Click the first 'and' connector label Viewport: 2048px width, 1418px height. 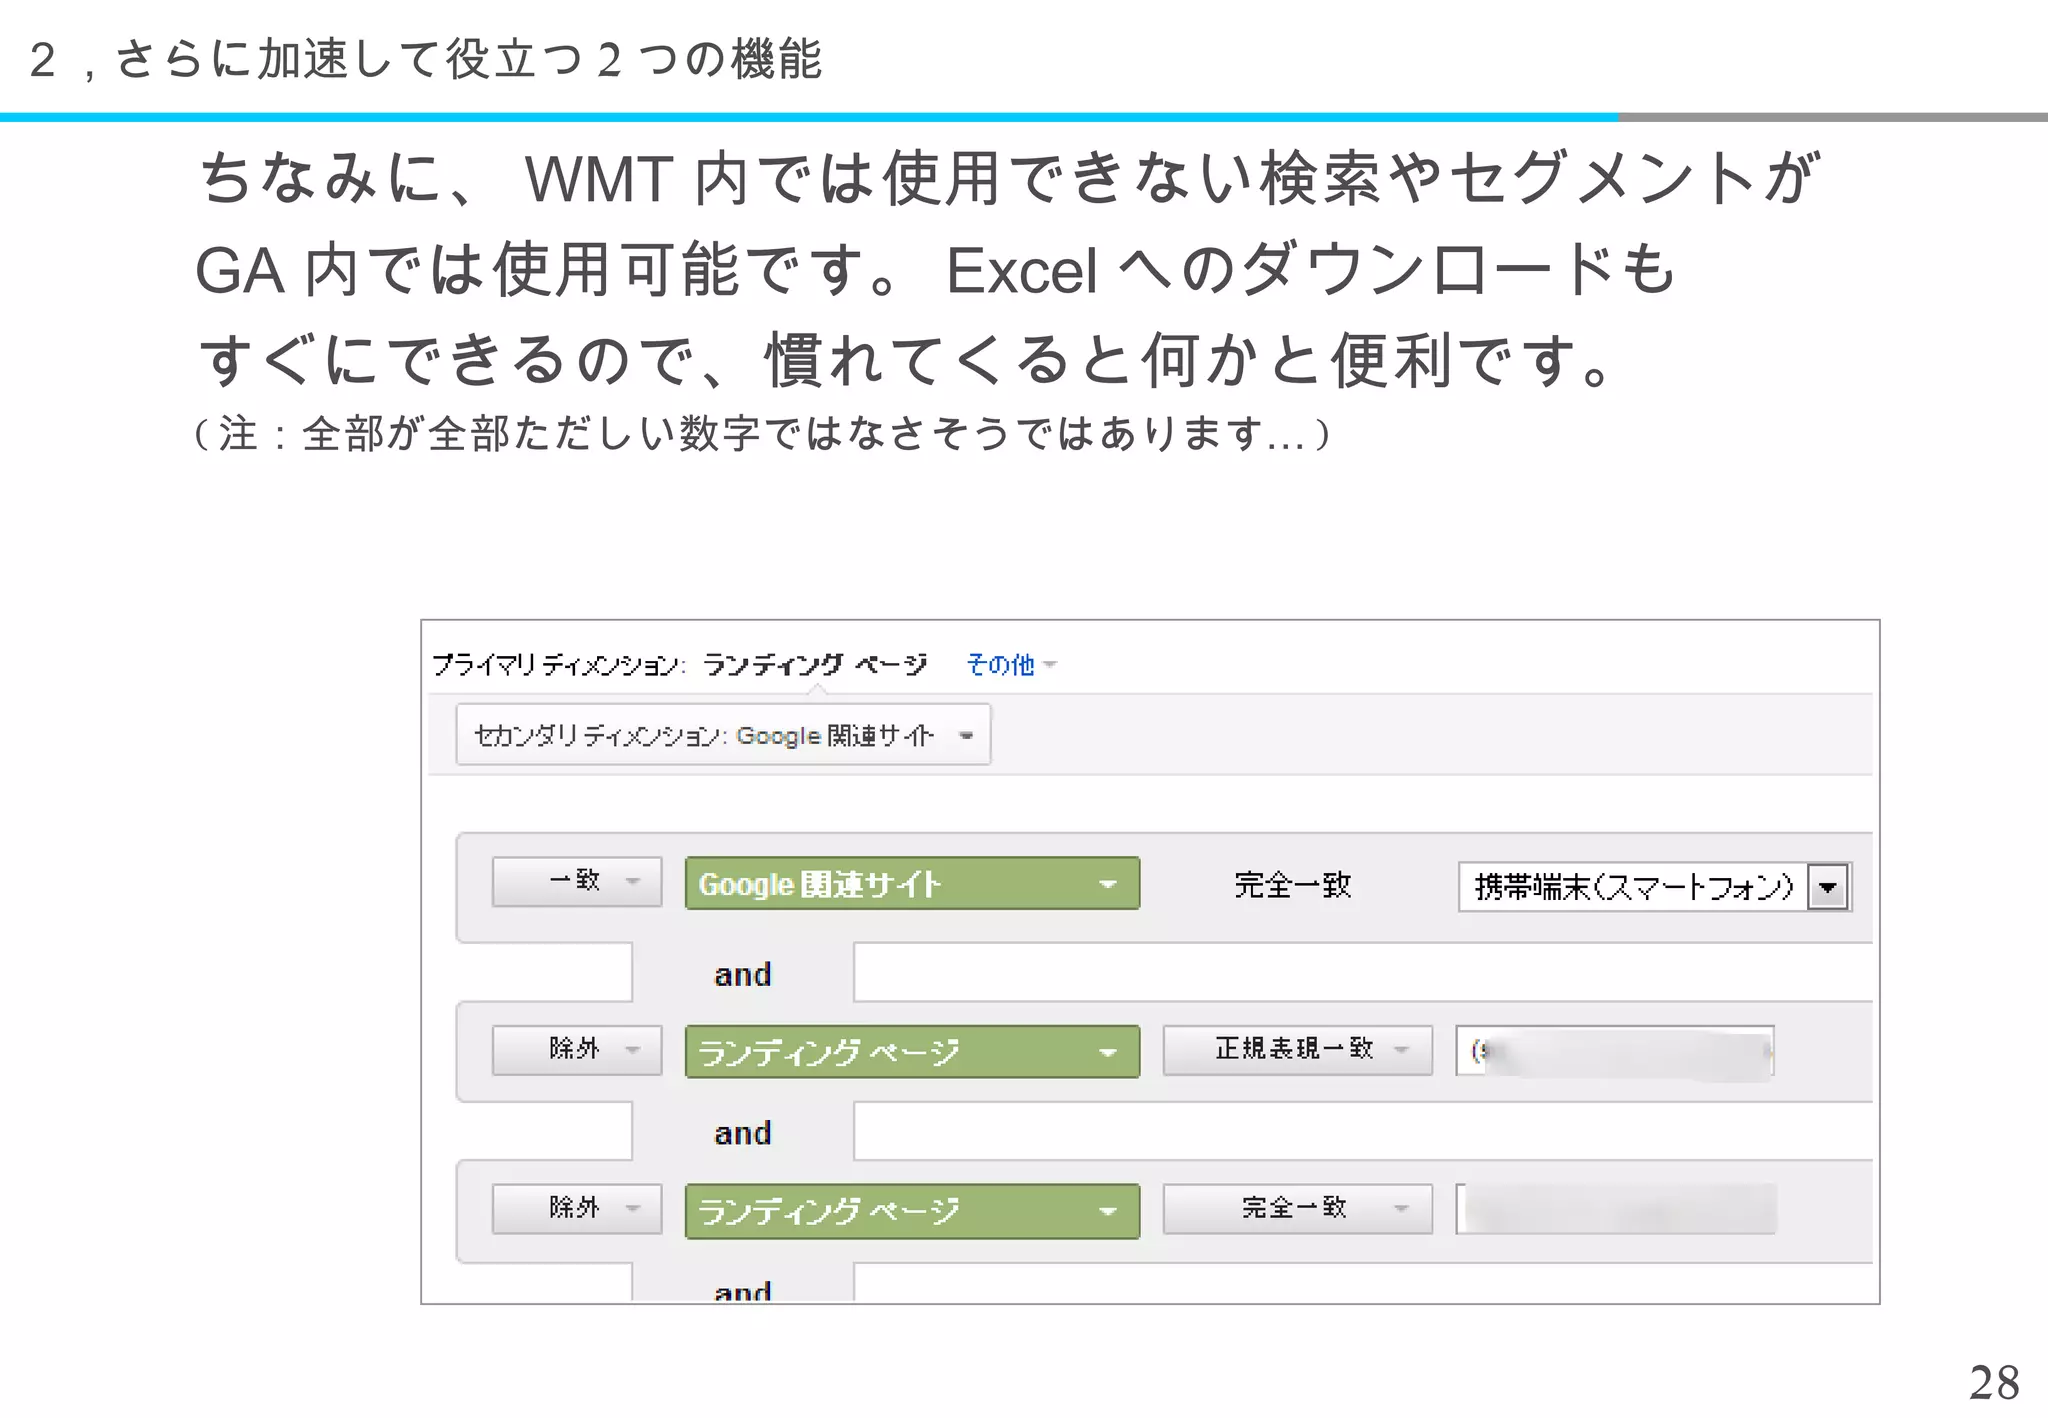tap(743, 974)
